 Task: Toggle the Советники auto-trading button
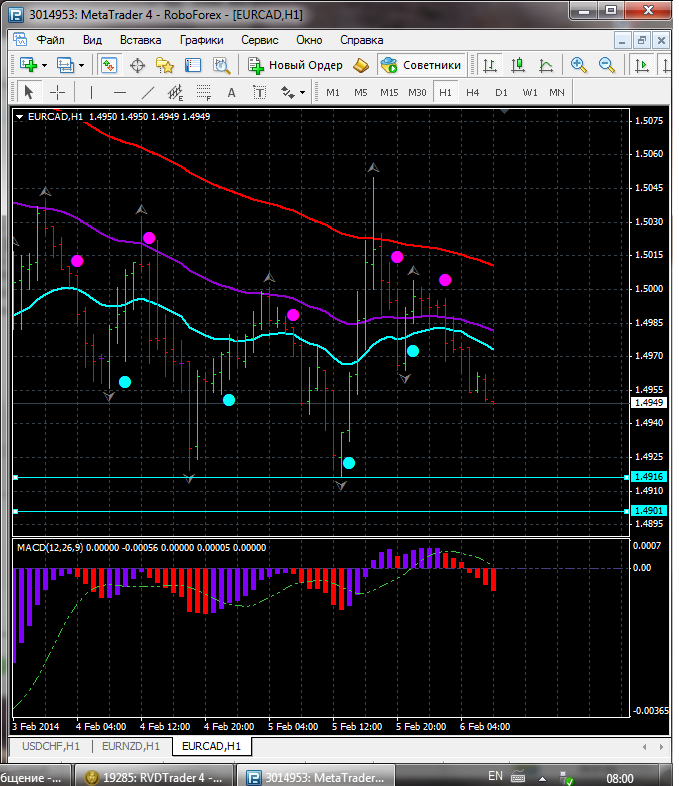click(x=421, y=65)
